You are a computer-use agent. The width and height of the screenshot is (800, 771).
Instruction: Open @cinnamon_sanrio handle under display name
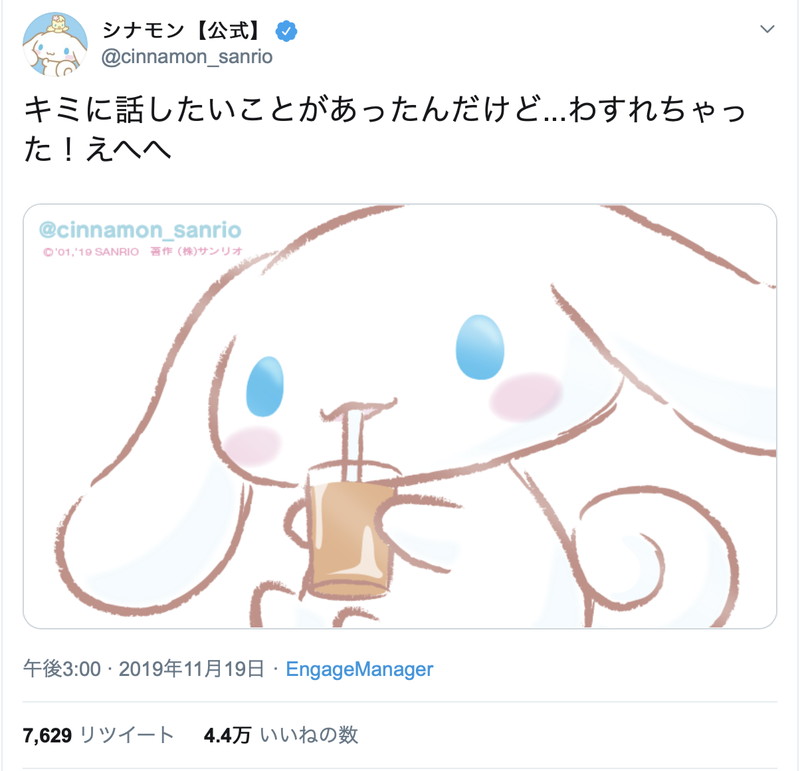187,57
